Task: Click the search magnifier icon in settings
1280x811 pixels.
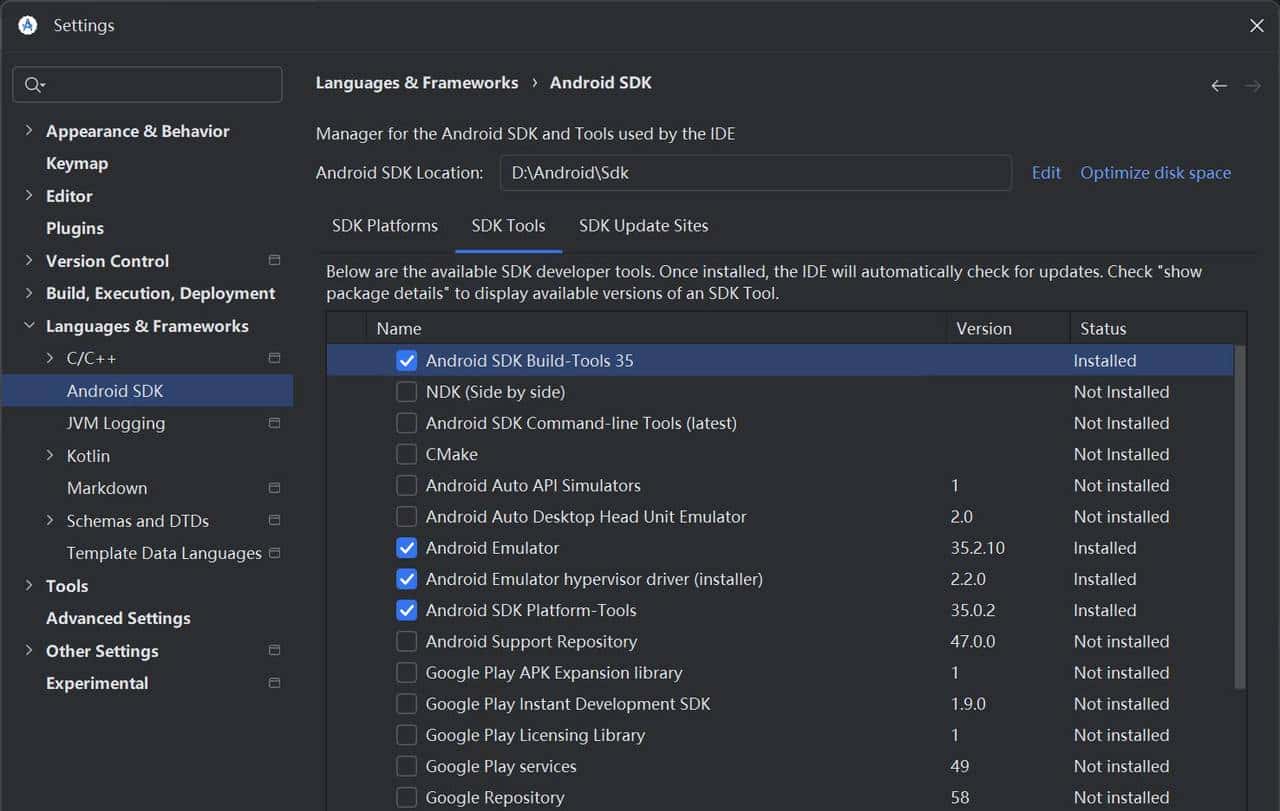Action: pos(33,85)
